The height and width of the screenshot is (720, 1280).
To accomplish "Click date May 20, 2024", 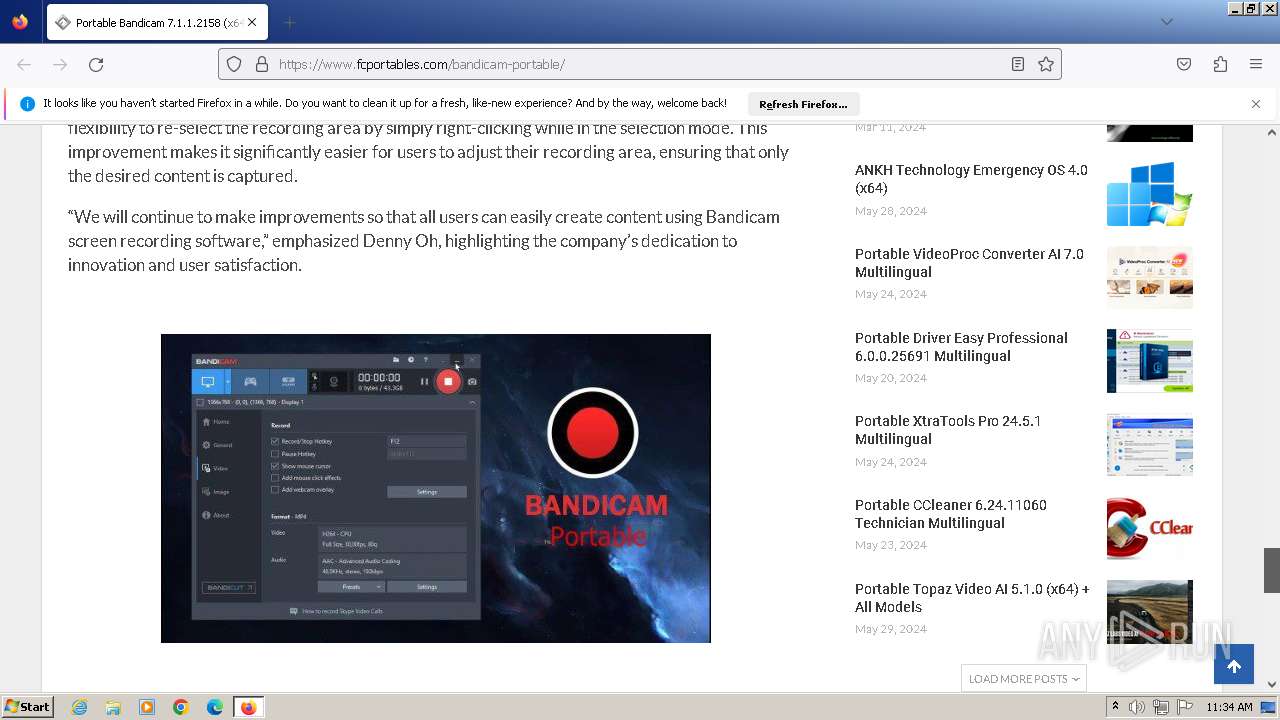I will pos(891,378).
